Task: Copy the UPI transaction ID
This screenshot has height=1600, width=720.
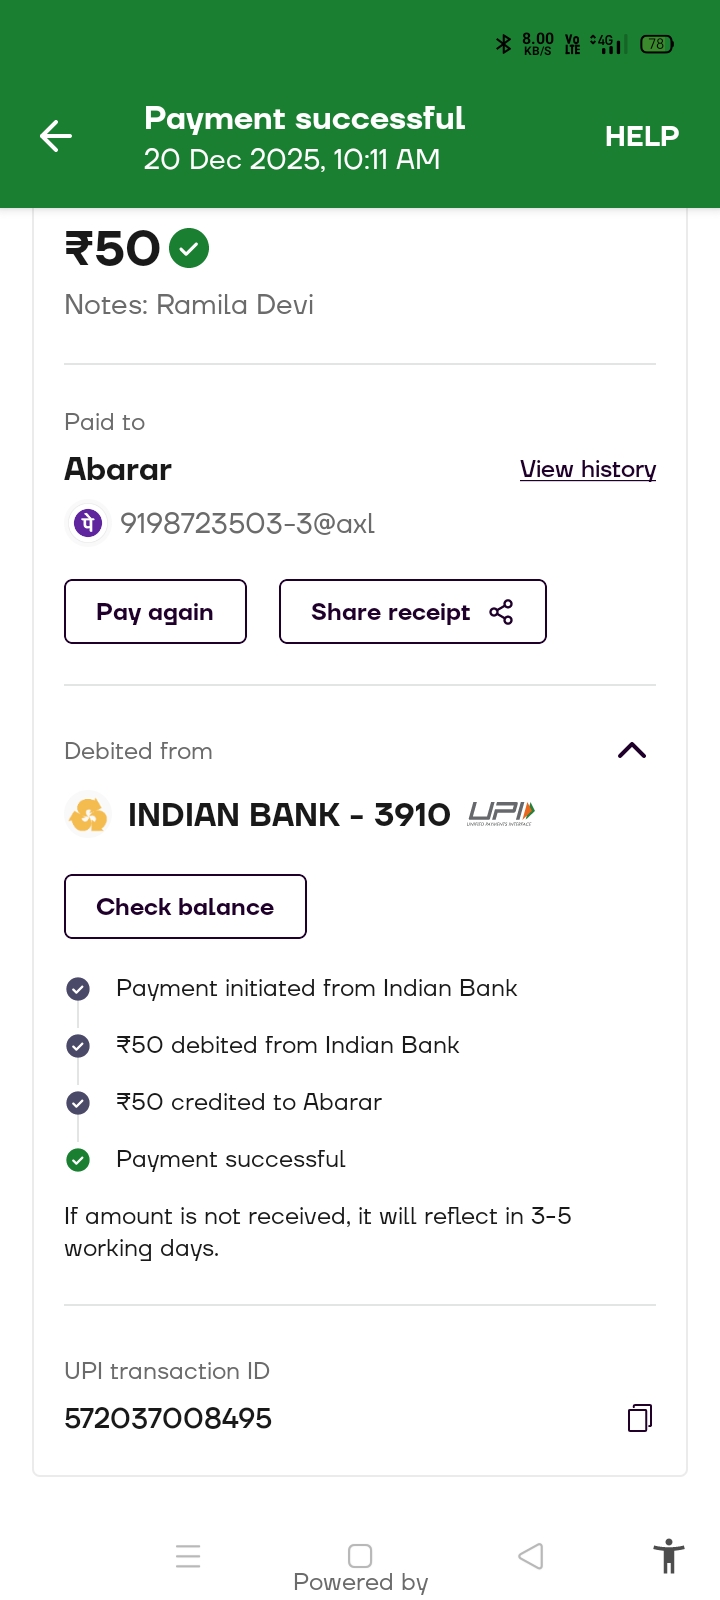Action: 640,1418
